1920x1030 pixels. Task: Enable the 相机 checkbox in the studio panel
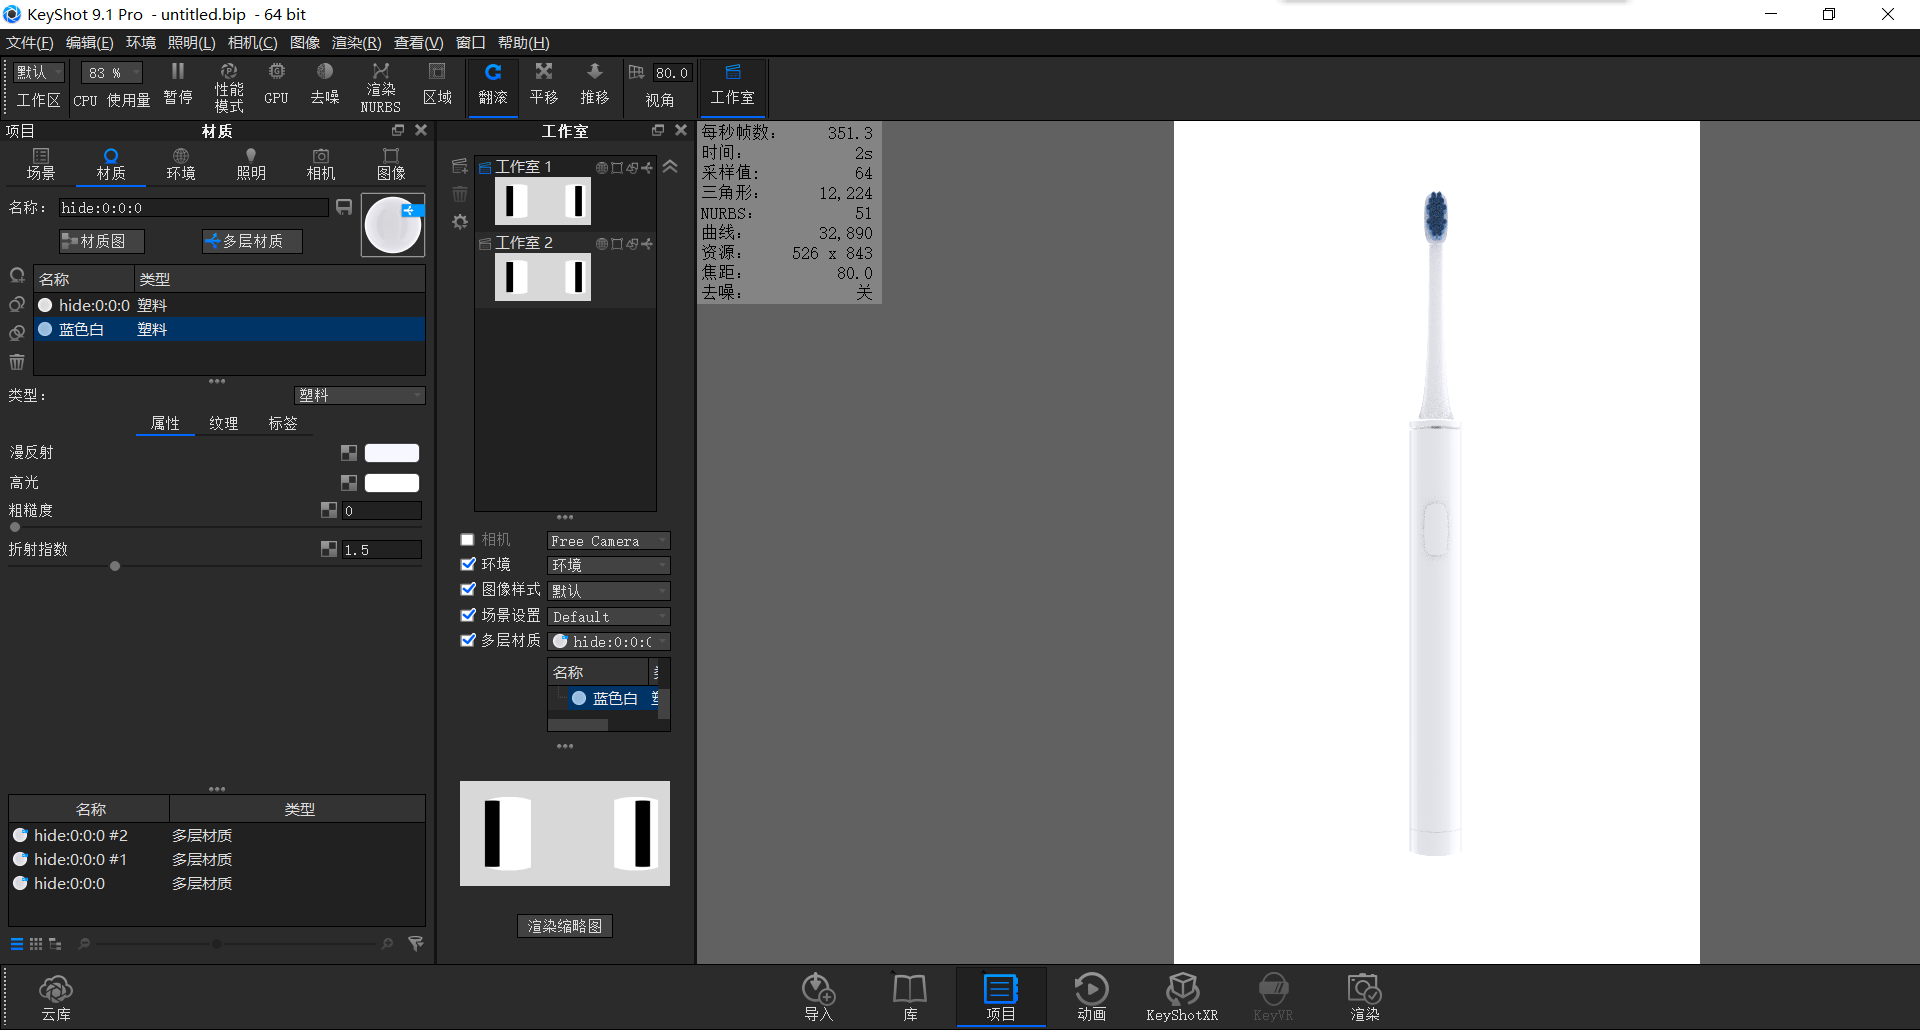tap(467, 539)
